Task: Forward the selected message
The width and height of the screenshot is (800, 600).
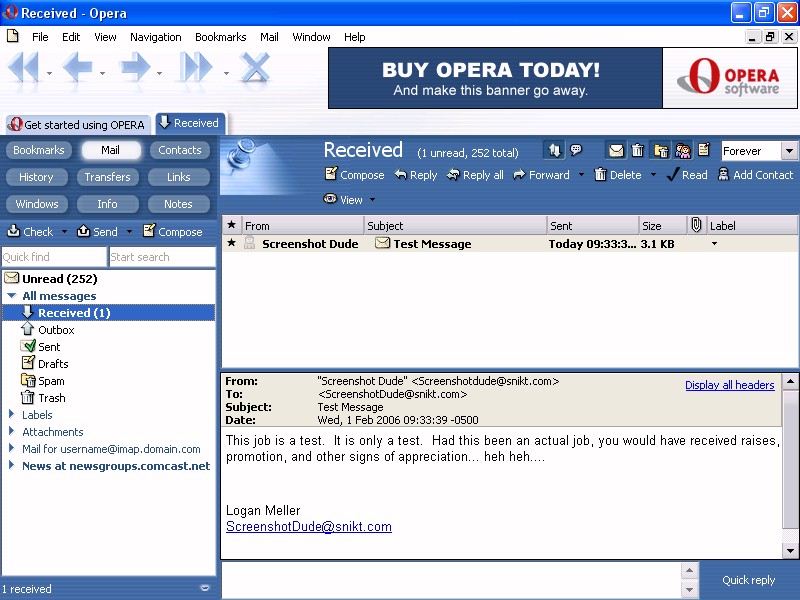Action: 541,175
